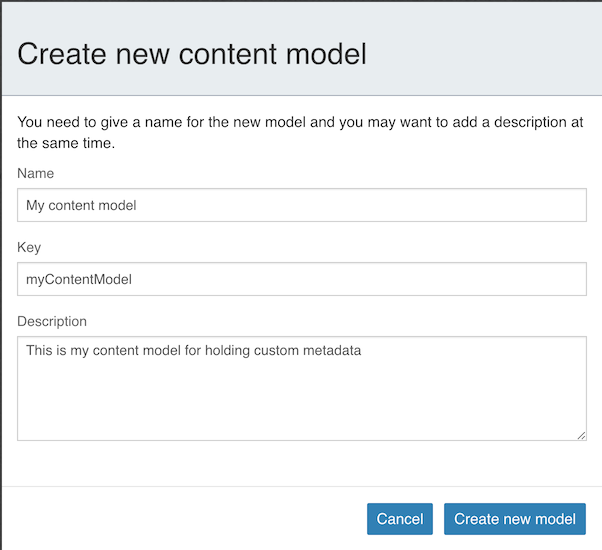Screen dimensions: 602x550
Task: Click the 'Create new content model' dialog title
Action: pos(192,53)
